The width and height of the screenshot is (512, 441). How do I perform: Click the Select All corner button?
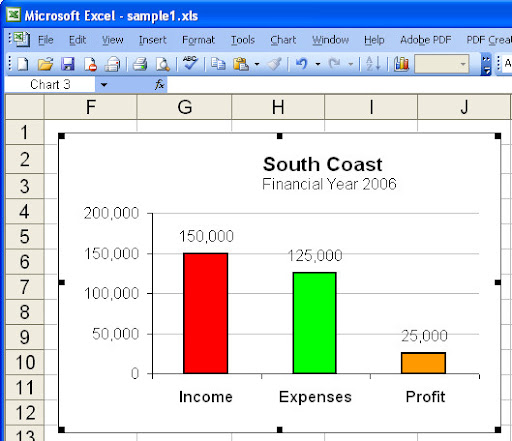[24, 107]
